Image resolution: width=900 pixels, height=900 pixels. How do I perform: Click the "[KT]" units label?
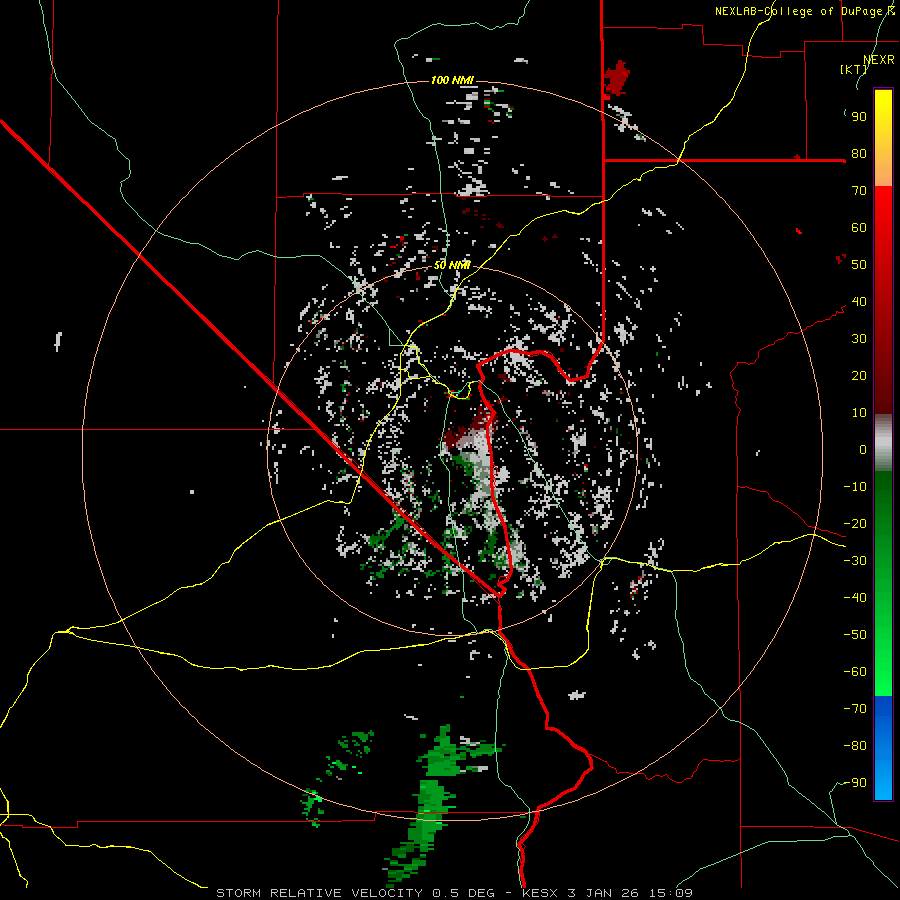point(853,69)
